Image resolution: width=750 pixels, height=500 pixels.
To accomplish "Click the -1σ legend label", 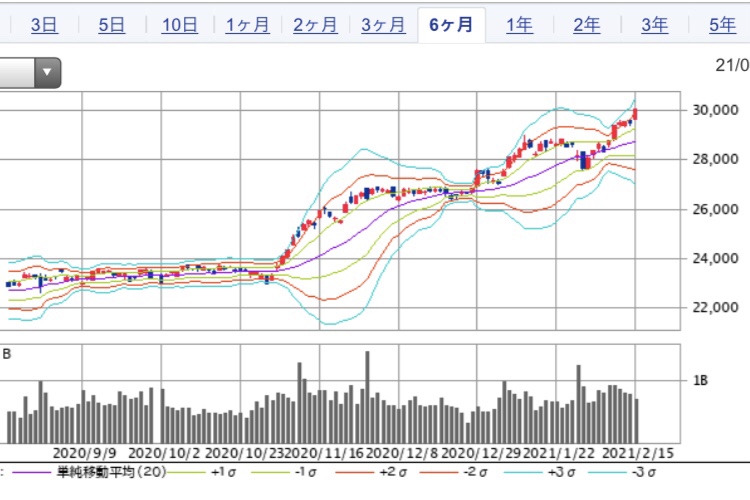I will [307, 472].
